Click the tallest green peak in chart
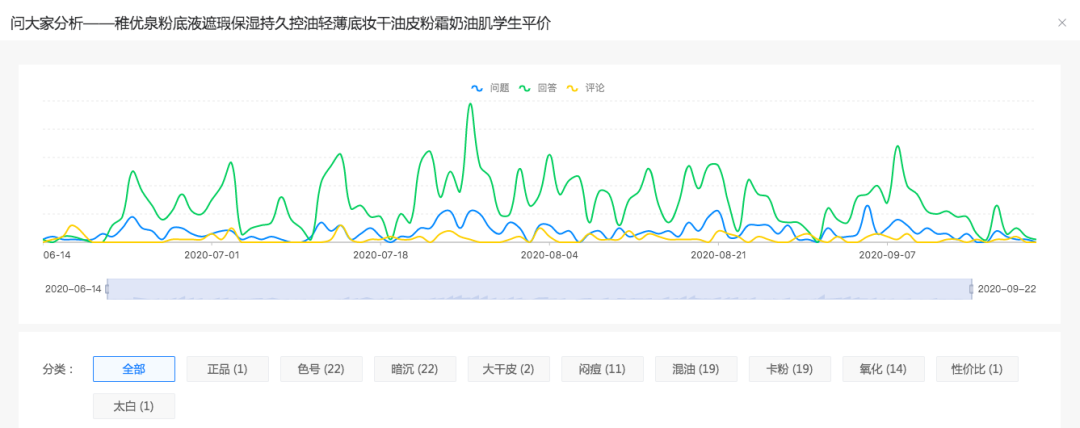This screenshot has height=428, width=1080. [470, 105]
